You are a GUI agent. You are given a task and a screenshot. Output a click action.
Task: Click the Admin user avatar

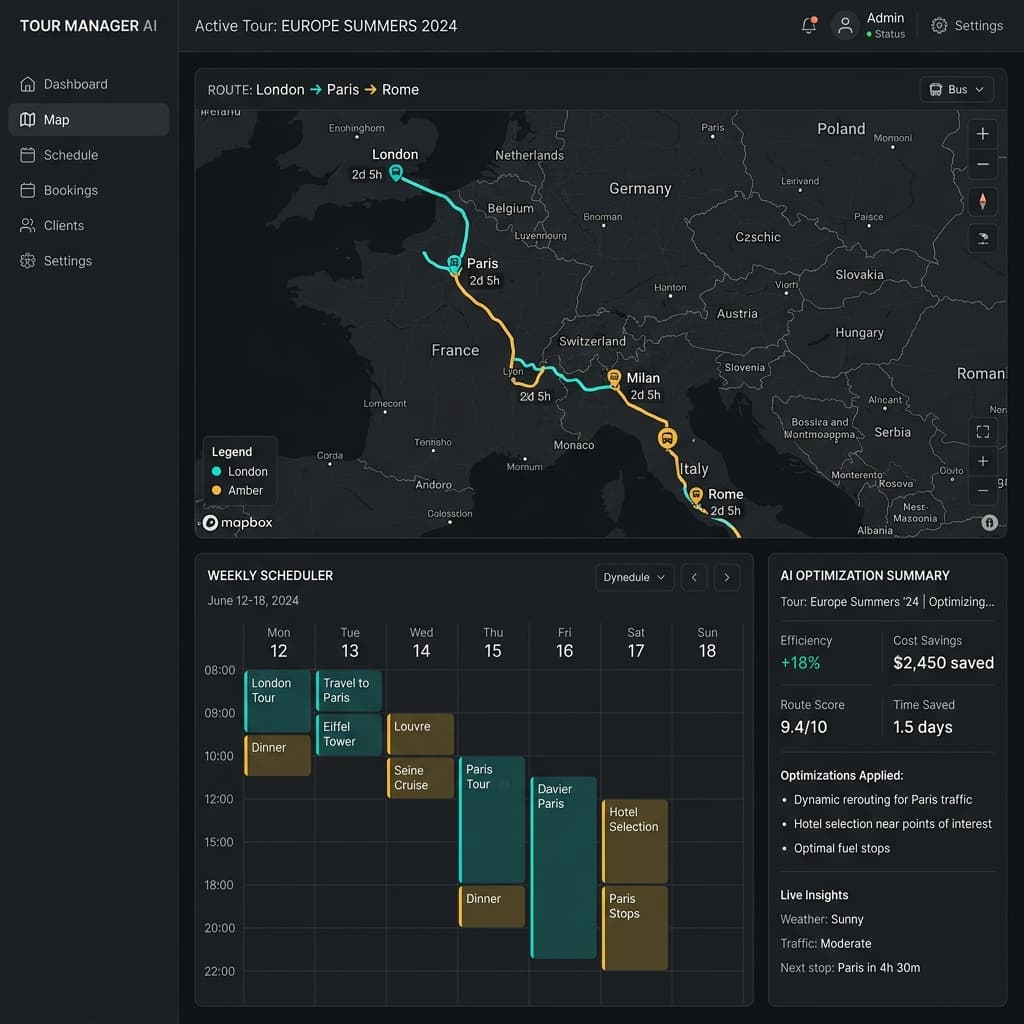click(844, 25)
